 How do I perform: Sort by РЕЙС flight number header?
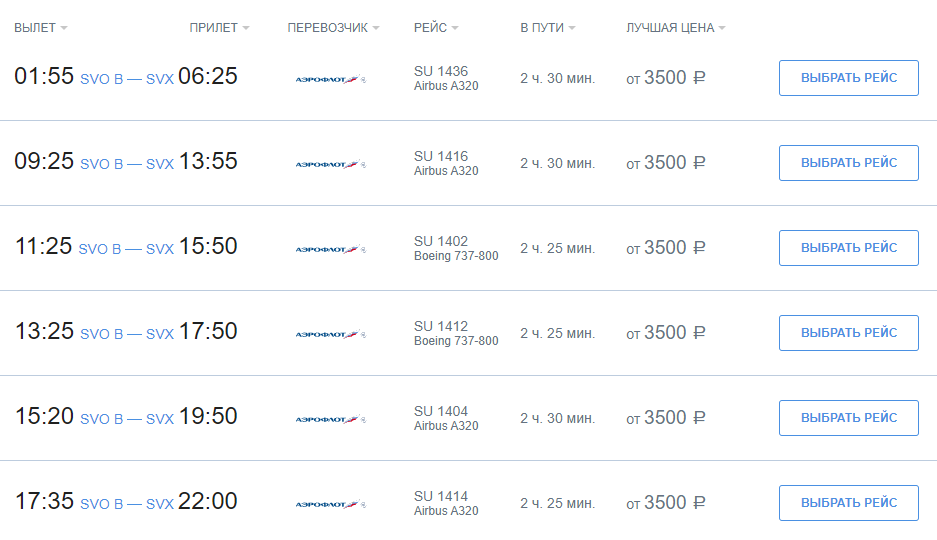pos(436,28)
